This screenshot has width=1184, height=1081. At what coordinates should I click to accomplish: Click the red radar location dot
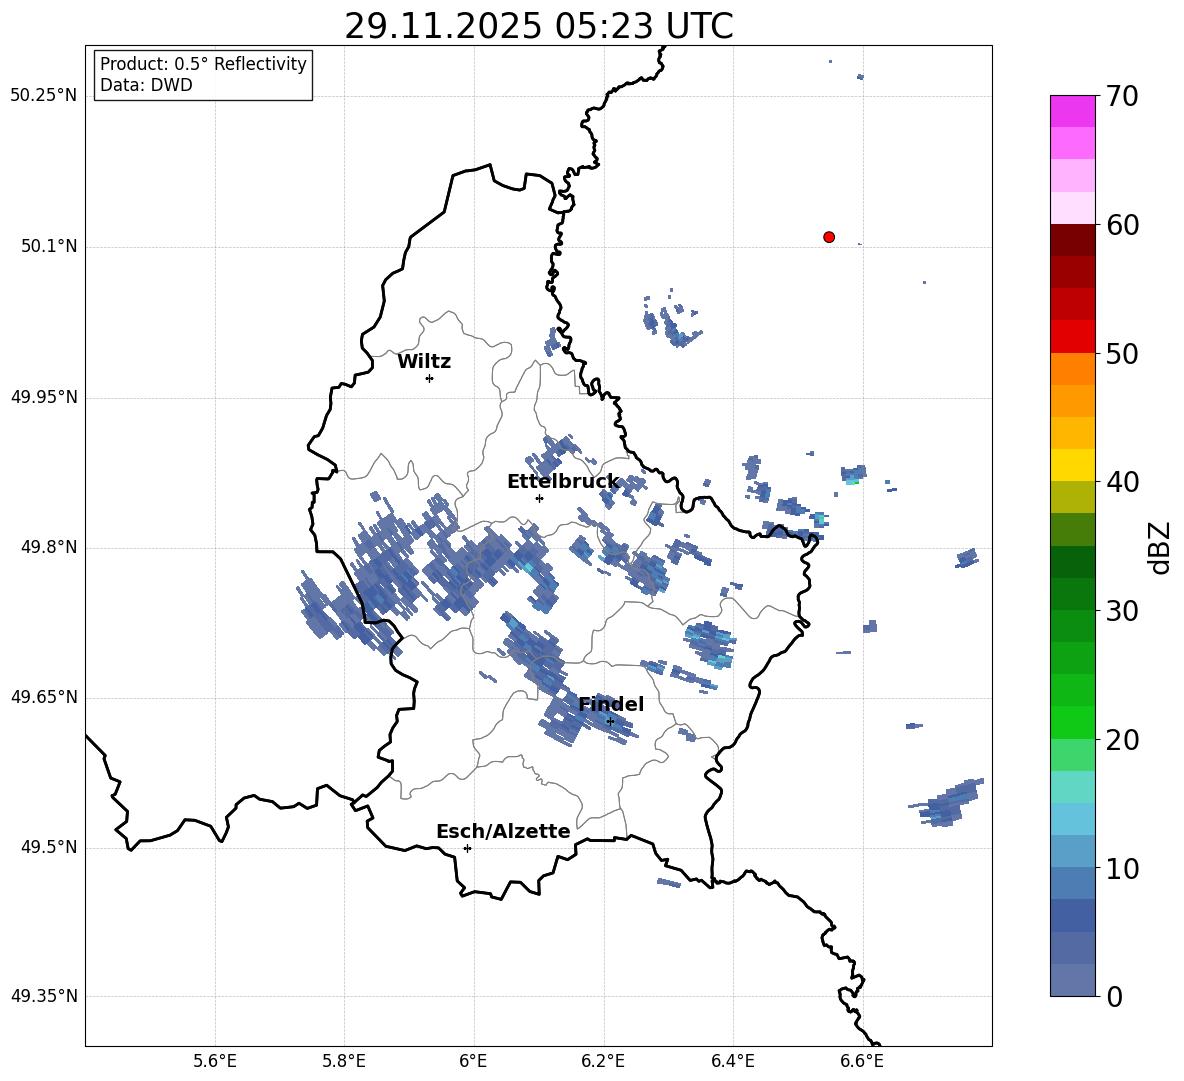[829, 237]
